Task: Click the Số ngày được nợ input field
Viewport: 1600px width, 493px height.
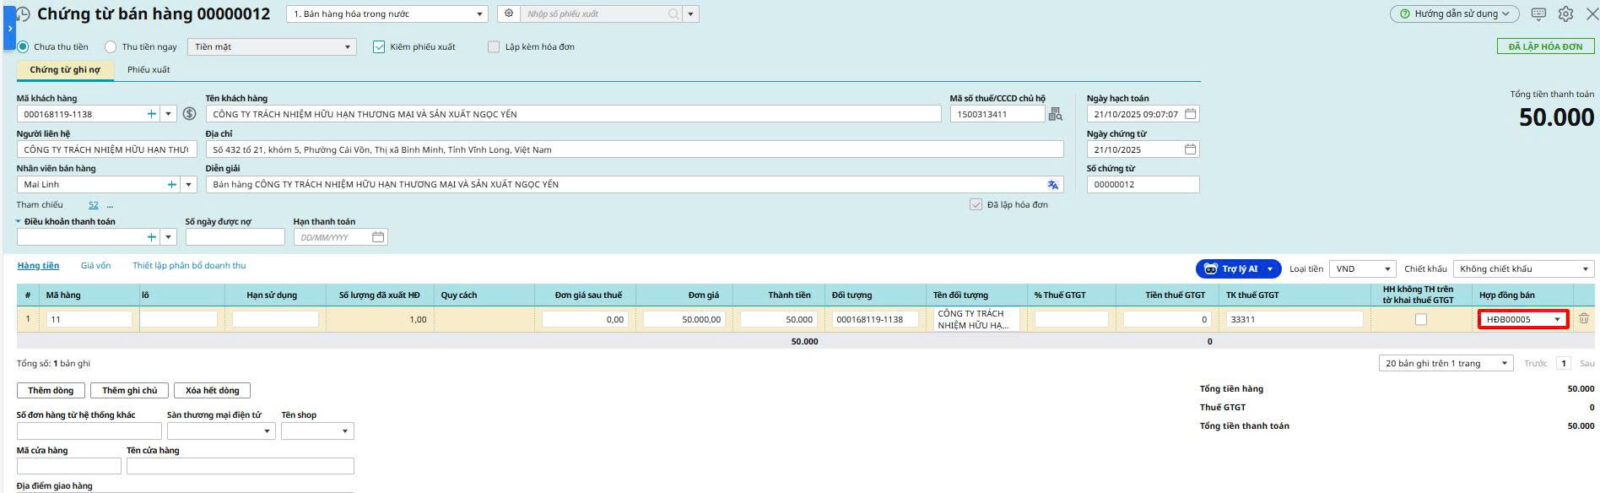Action: pyautogui.click(x=234, y=238)
